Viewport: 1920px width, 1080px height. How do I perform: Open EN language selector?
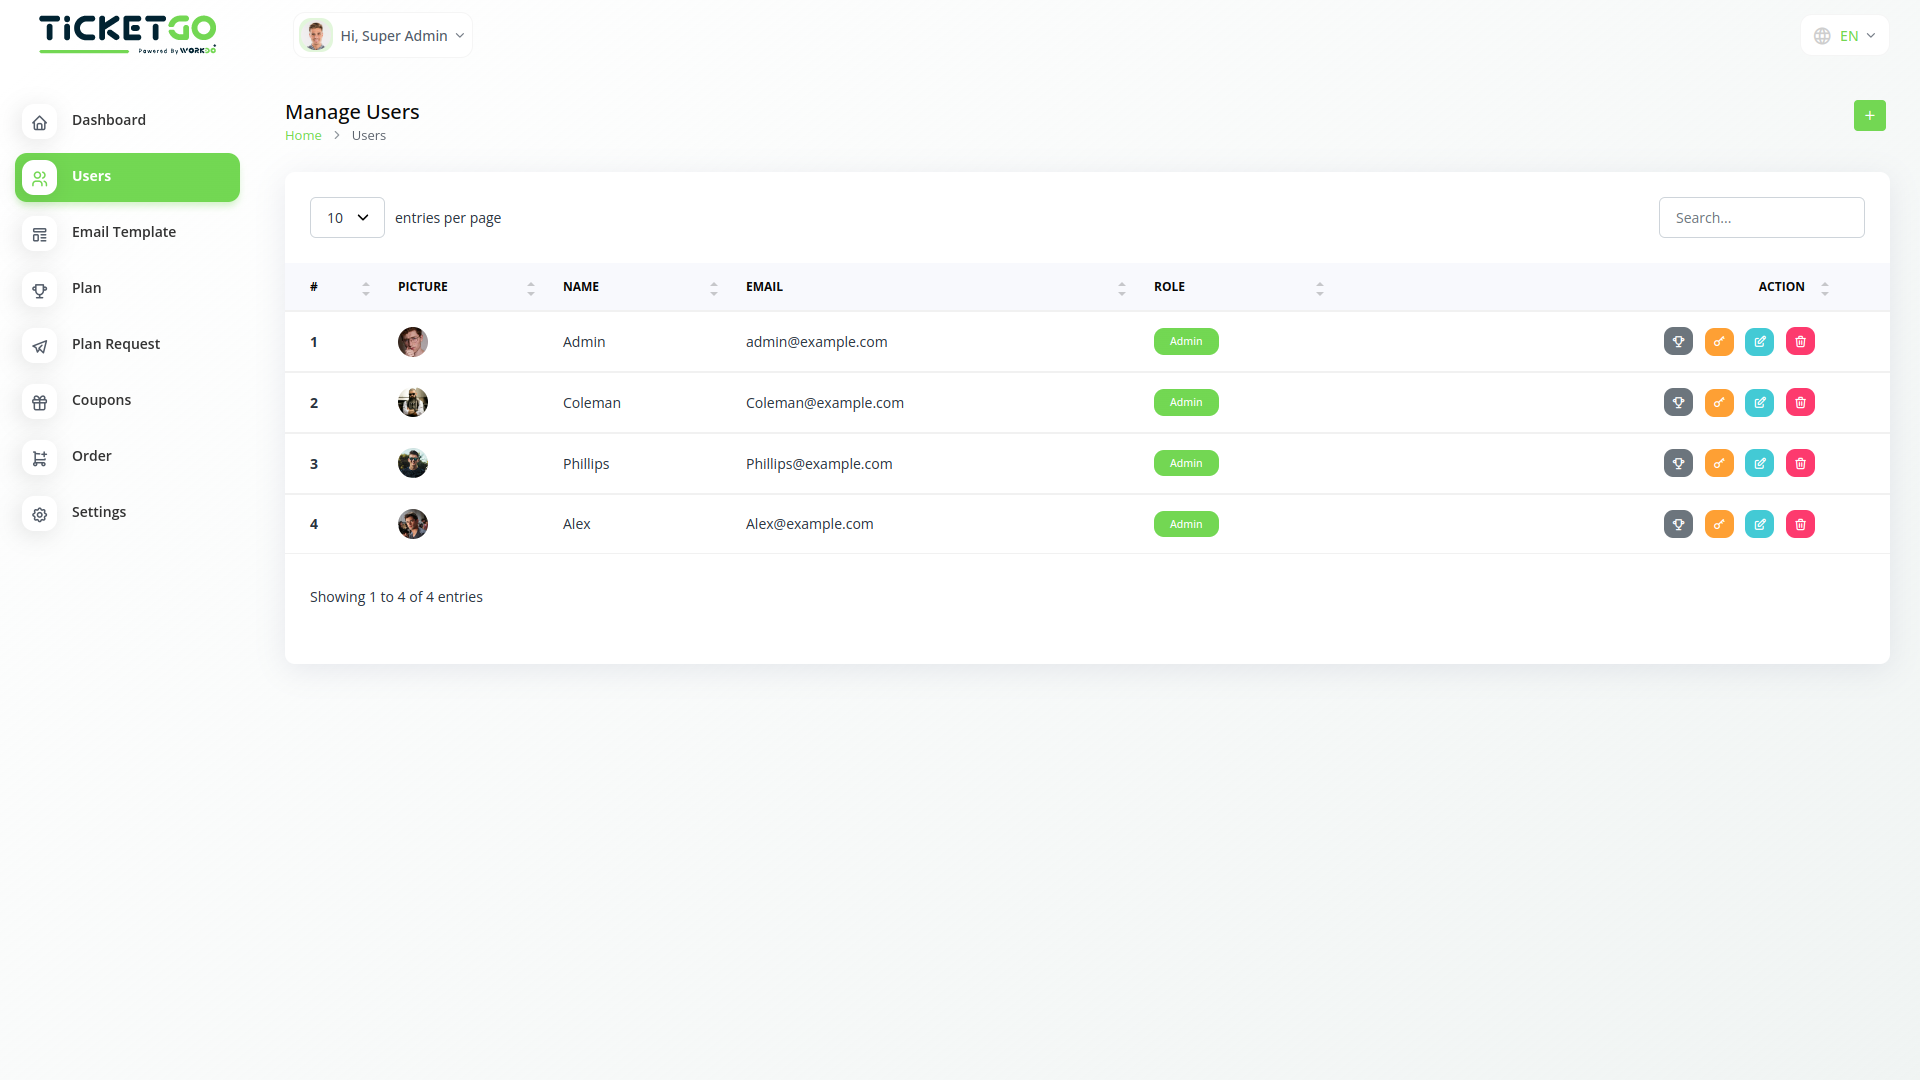(1845, 36)
